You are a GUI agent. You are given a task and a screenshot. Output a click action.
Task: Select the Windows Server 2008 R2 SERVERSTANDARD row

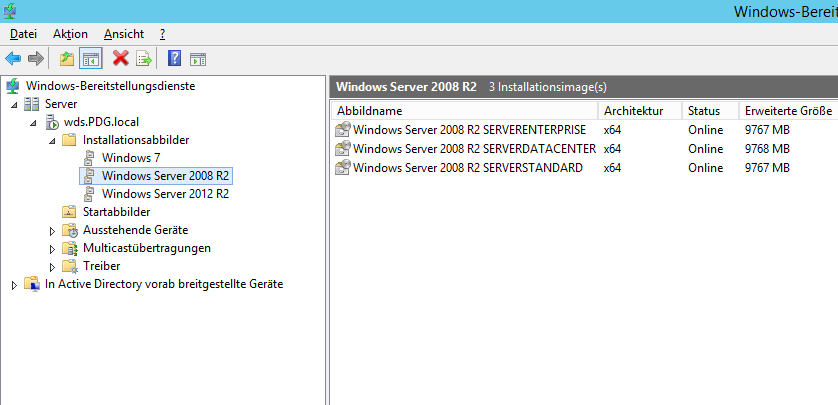tap(468, 168)
